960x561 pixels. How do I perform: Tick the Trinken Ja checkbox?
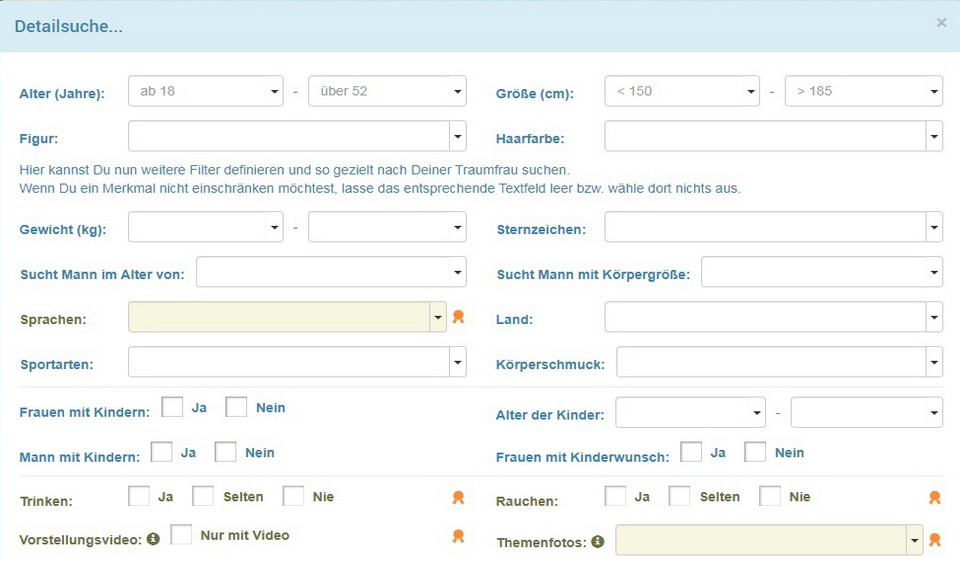click(139, 495)
